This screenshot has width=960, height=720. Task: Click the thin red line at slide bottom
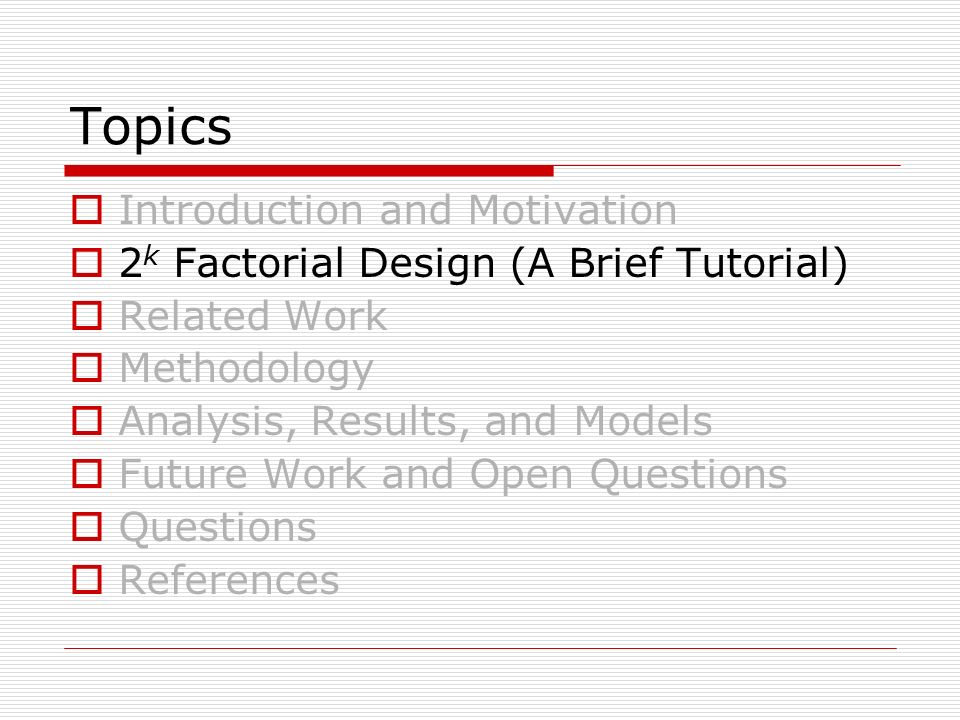click(481, 648)
